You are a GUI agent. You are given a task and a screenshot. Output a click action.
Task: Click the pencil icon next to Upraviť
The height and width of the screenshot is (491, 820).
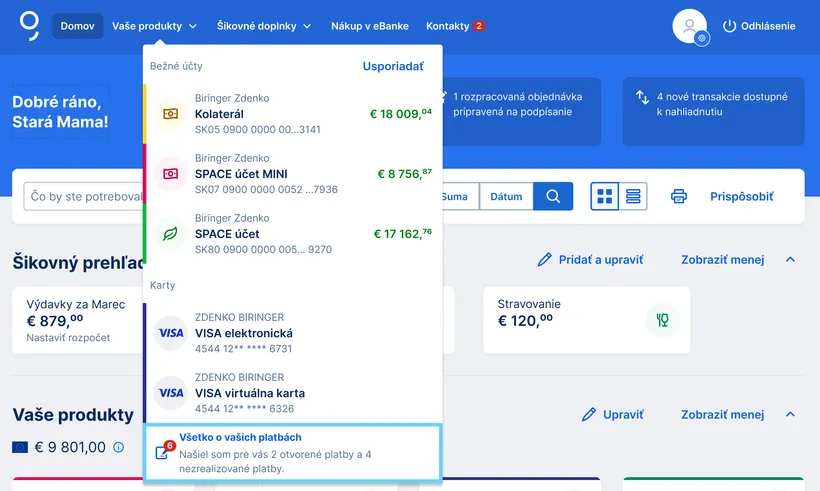[589, 414]
